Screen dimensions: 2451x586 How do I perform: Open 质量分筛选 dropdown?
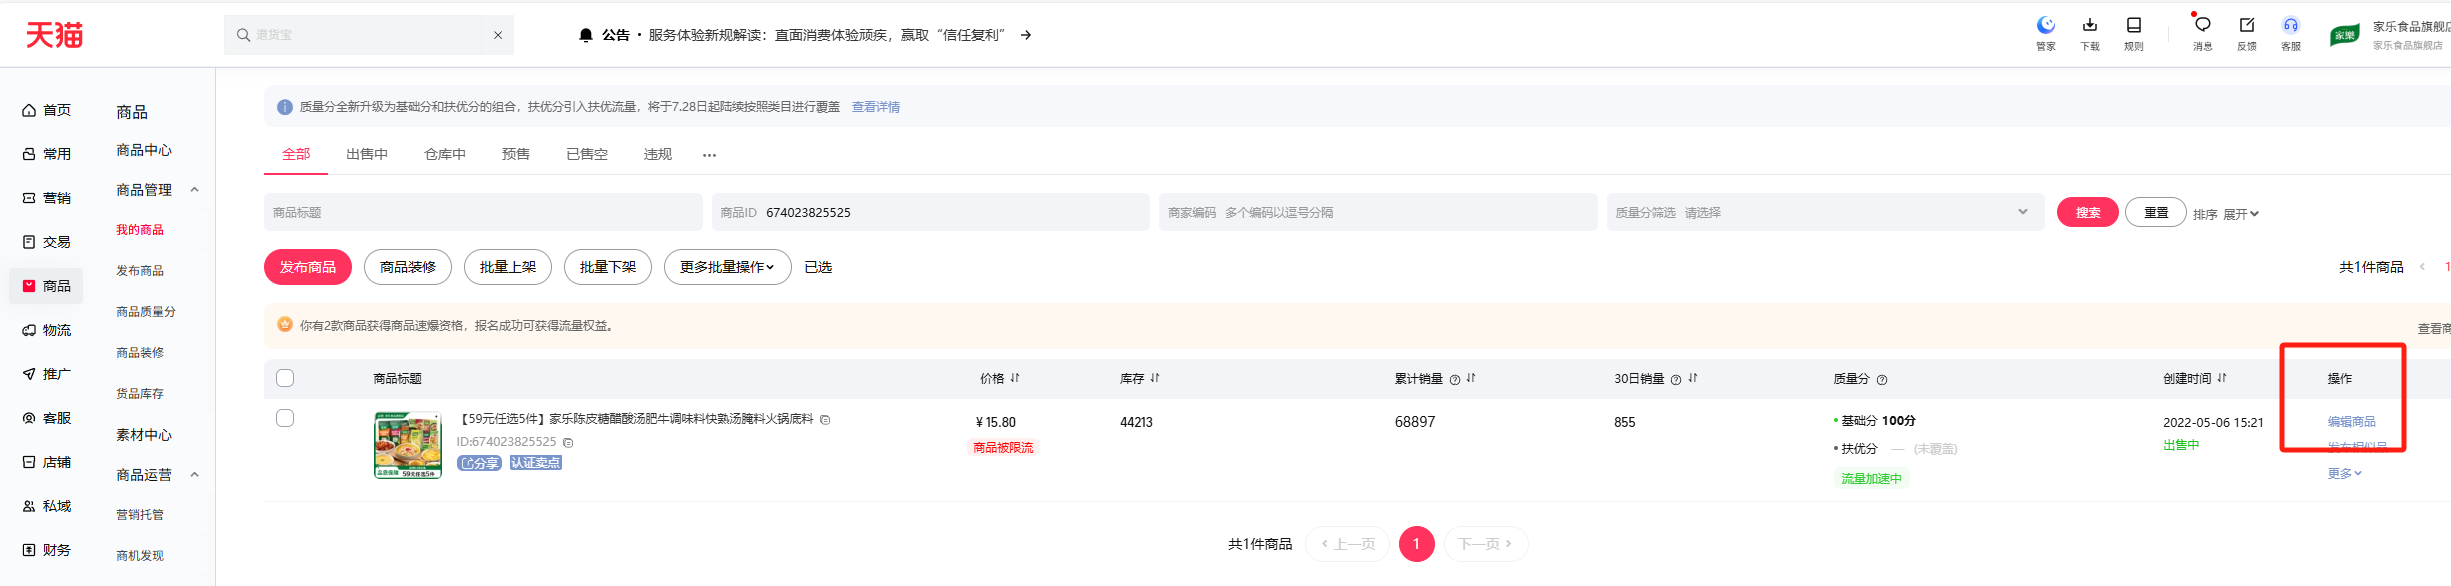(1824, 212)
